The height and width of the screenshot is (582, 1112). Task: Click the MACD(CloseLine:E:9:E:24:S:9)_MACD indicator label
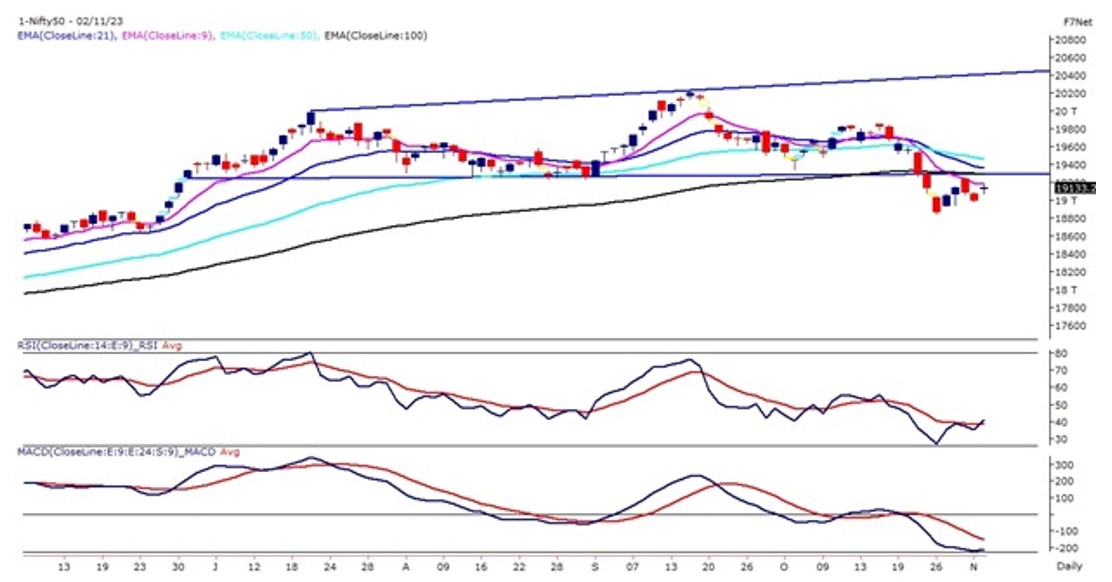(x=116, y=452)
